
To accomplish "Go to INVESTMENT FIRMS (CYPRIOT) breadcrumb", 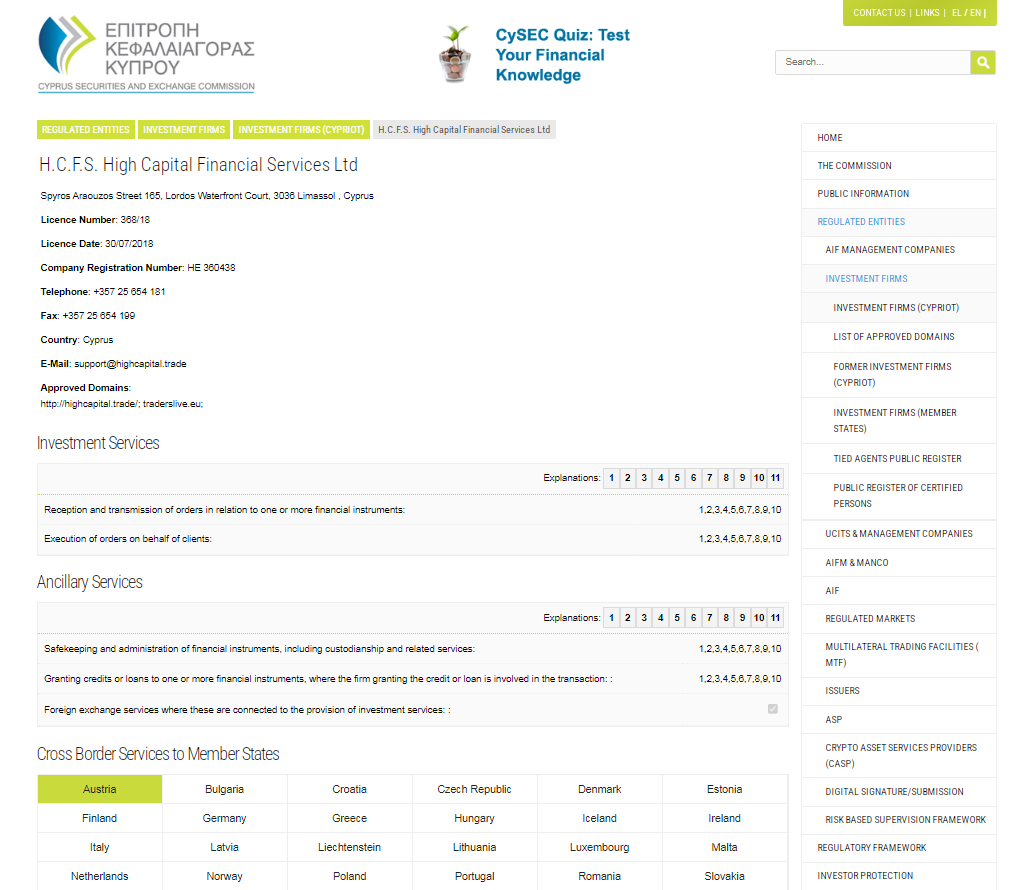I will point(301,129).
